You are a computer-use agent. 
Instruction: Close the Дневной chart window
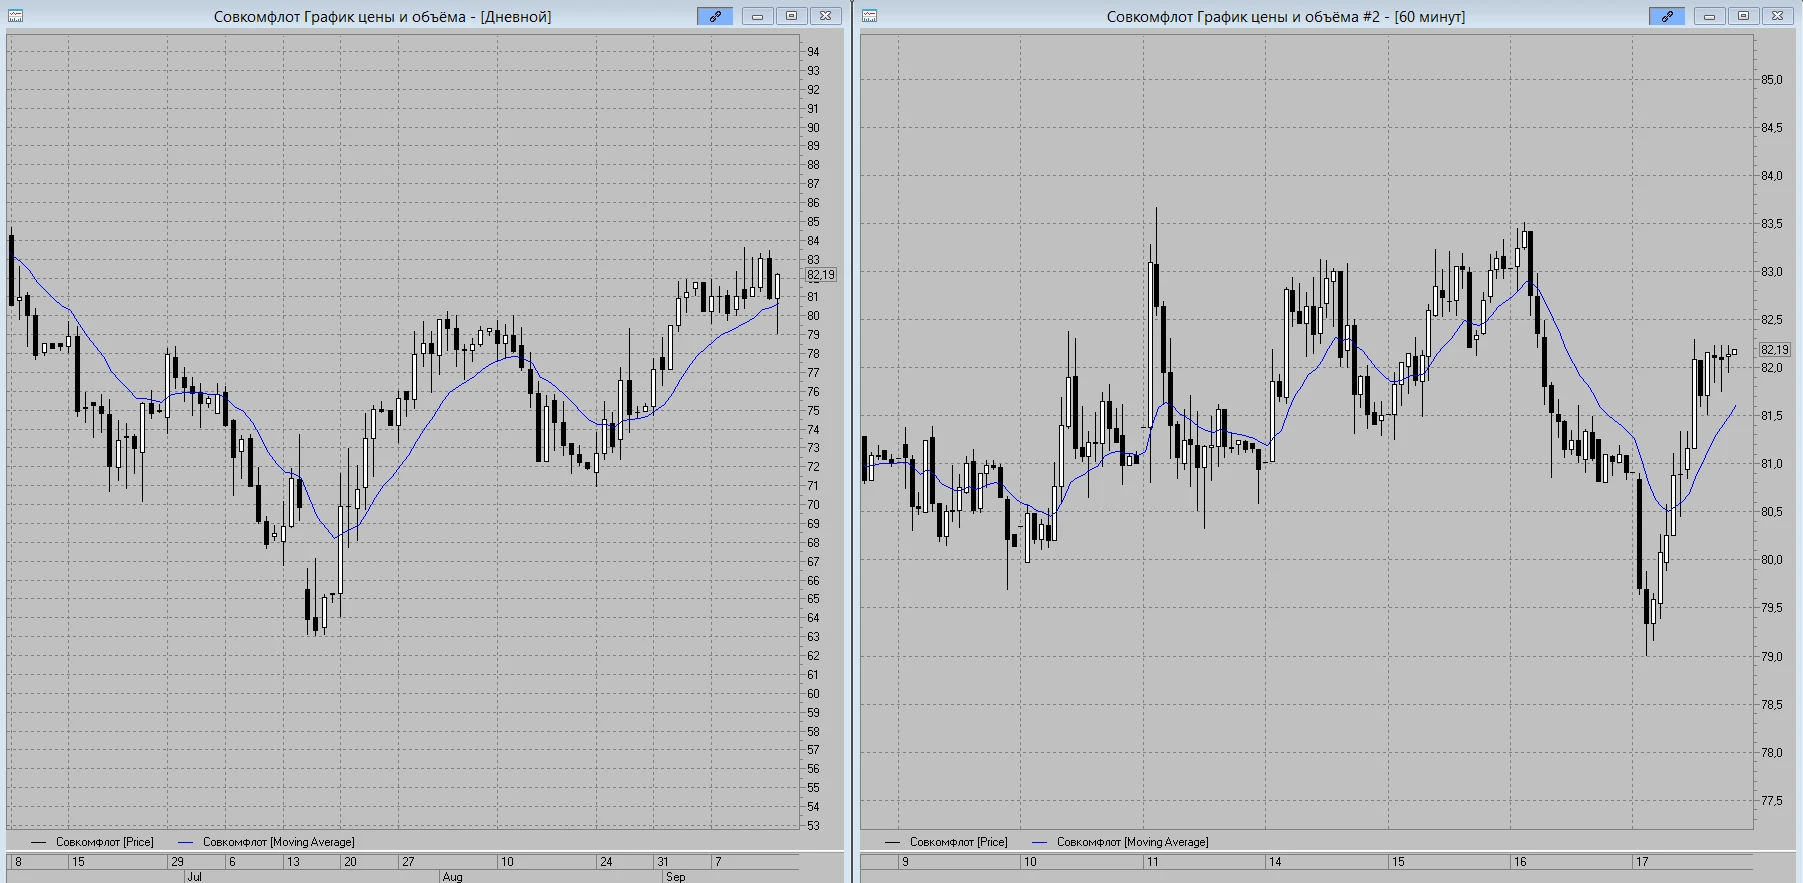pos(825,16)
